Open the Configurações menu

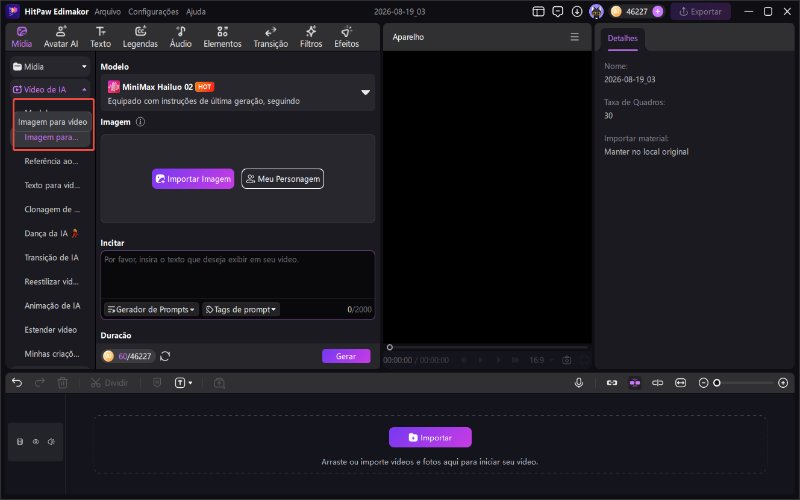153,11
